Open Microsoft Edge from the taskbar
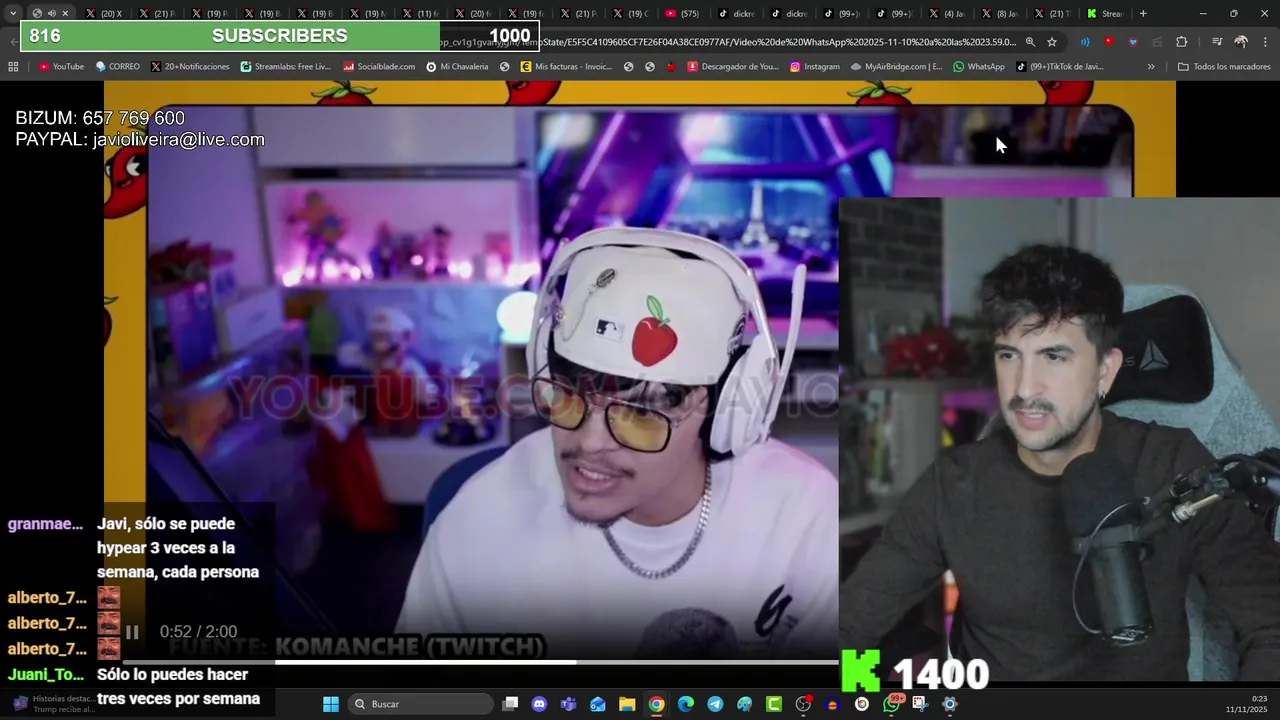The image size is (1280, 720). coord(686,704)
